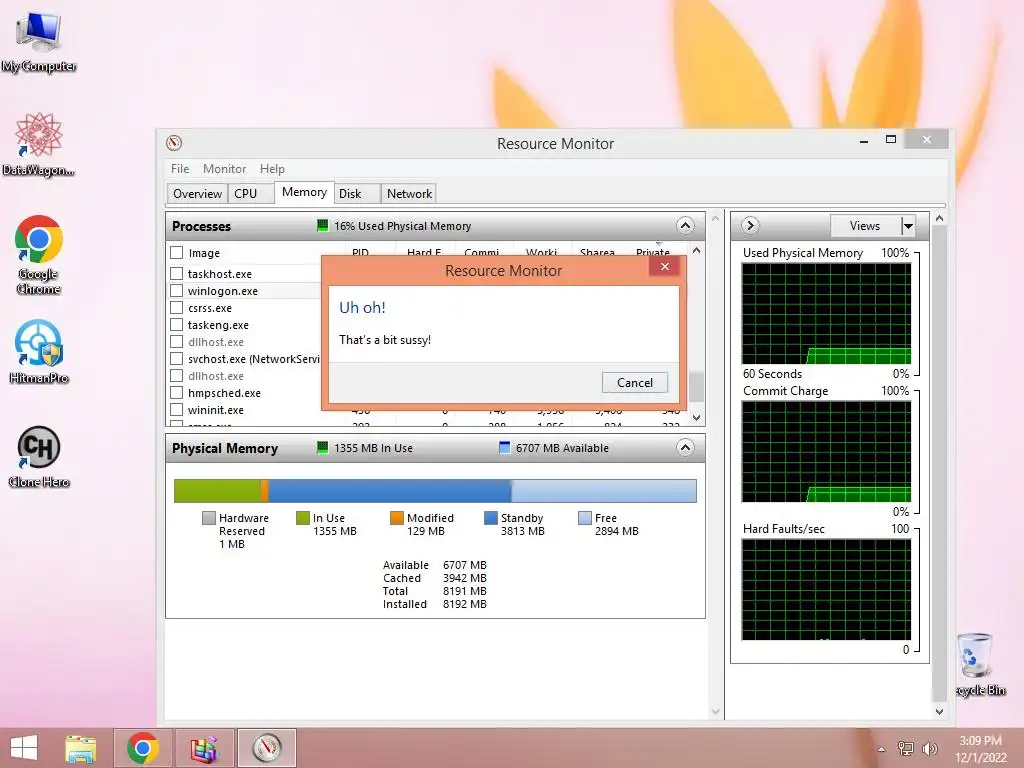Open Chrome from the taskbar
The height and width of the screenshot is (768, 1024).
(143, 748)
